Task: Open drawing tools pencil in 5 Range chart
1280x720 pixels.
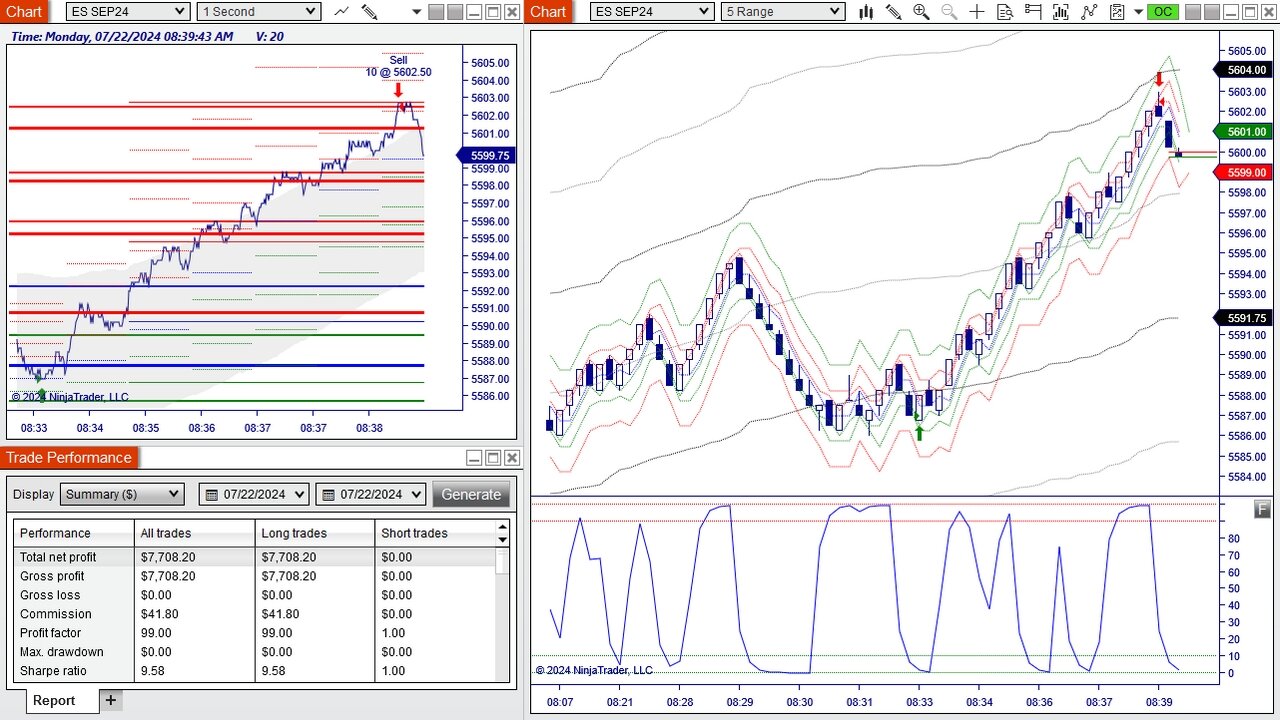Action: coord(893,12)
